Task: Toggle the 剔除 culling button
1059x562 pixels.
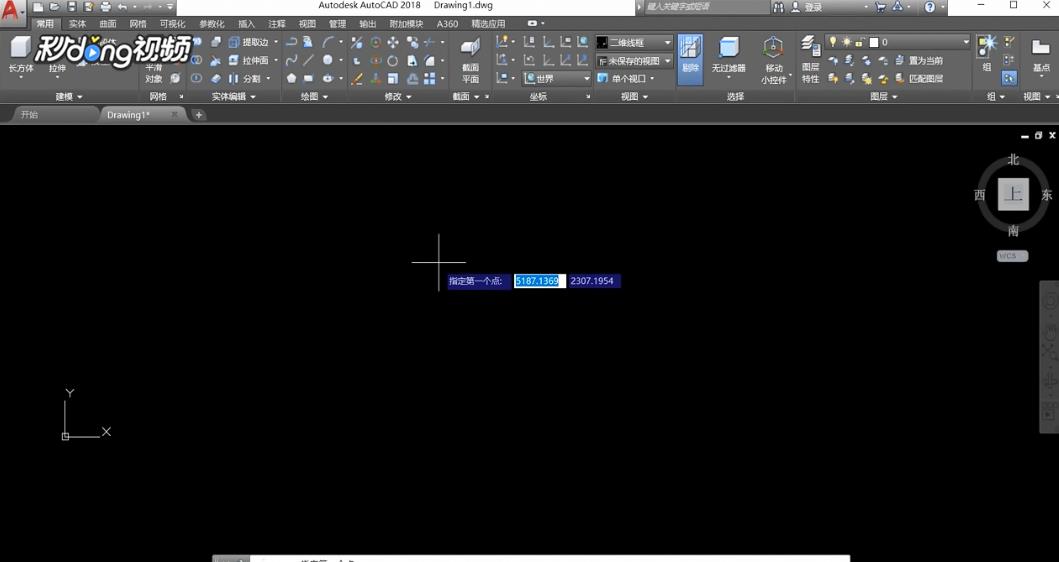Action: 690,59
